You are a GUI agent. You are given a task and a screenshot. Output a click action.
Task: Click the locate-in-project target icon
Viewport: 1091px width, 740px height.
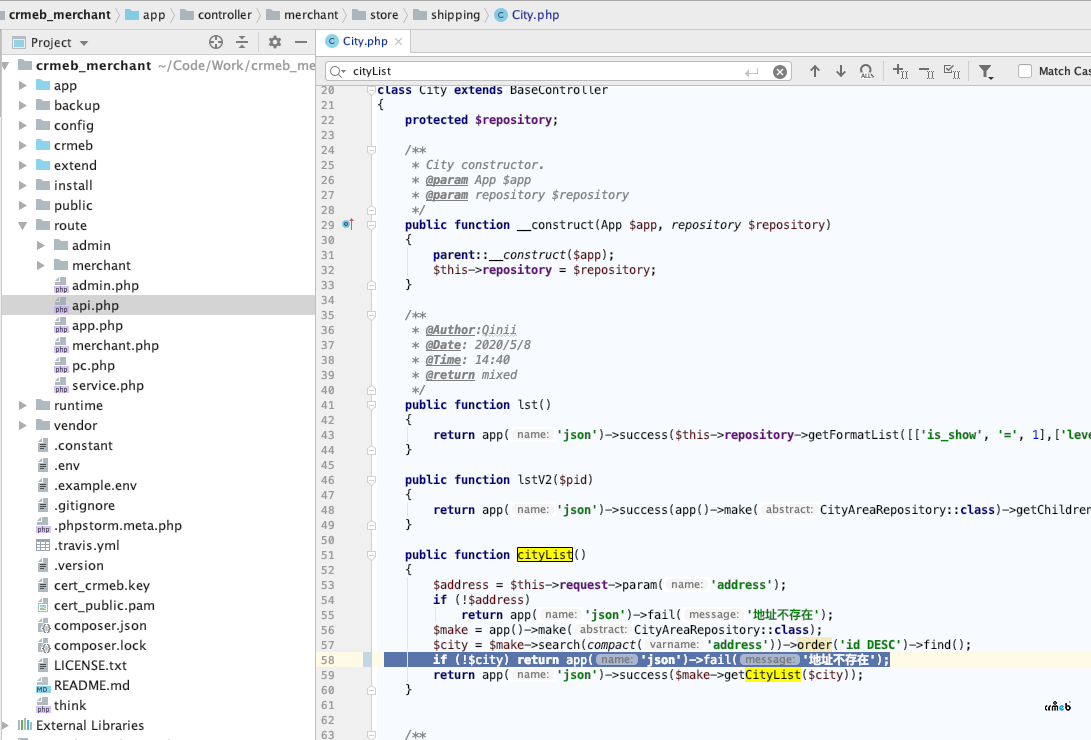coord(216,42)
